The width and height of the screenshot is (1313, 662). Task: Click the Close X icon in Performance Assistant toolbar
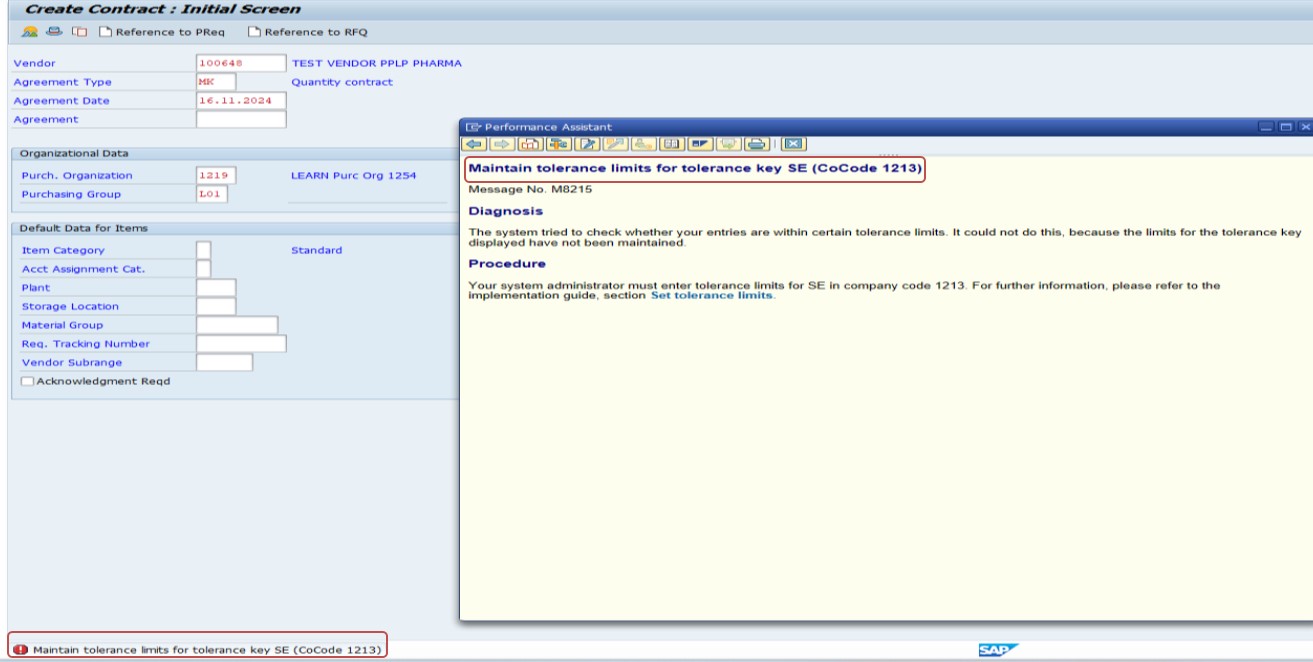pos(793,145)
